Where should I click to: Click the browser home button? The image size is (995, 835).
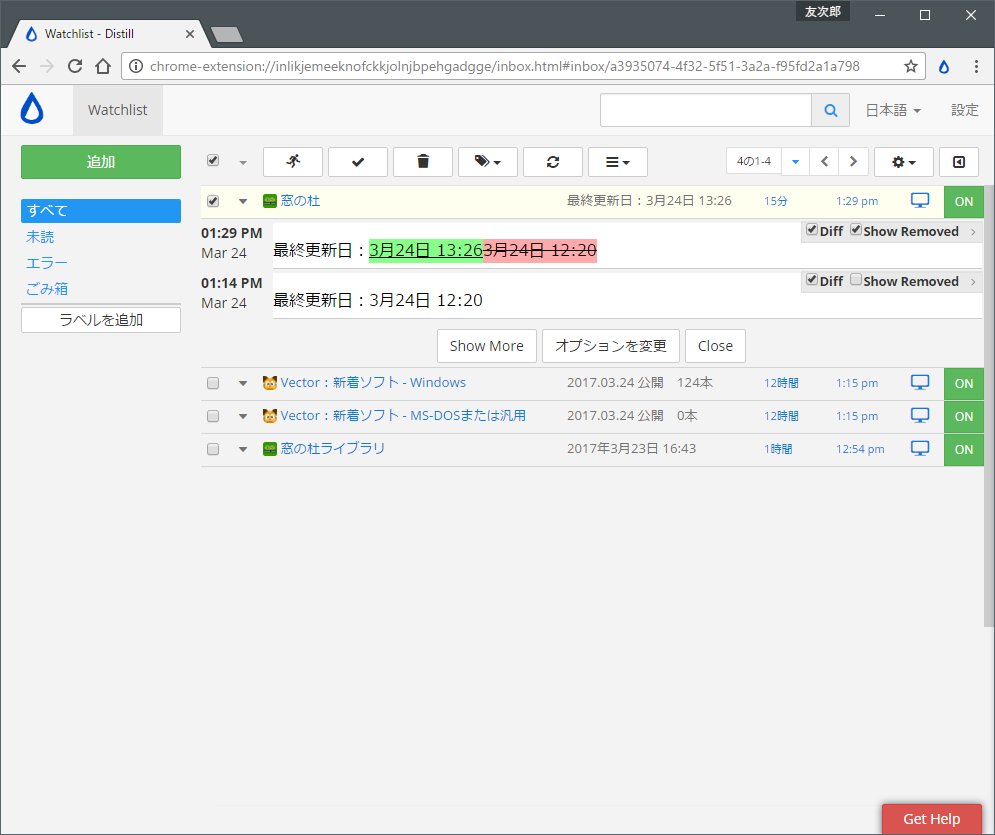click(103, 66)
